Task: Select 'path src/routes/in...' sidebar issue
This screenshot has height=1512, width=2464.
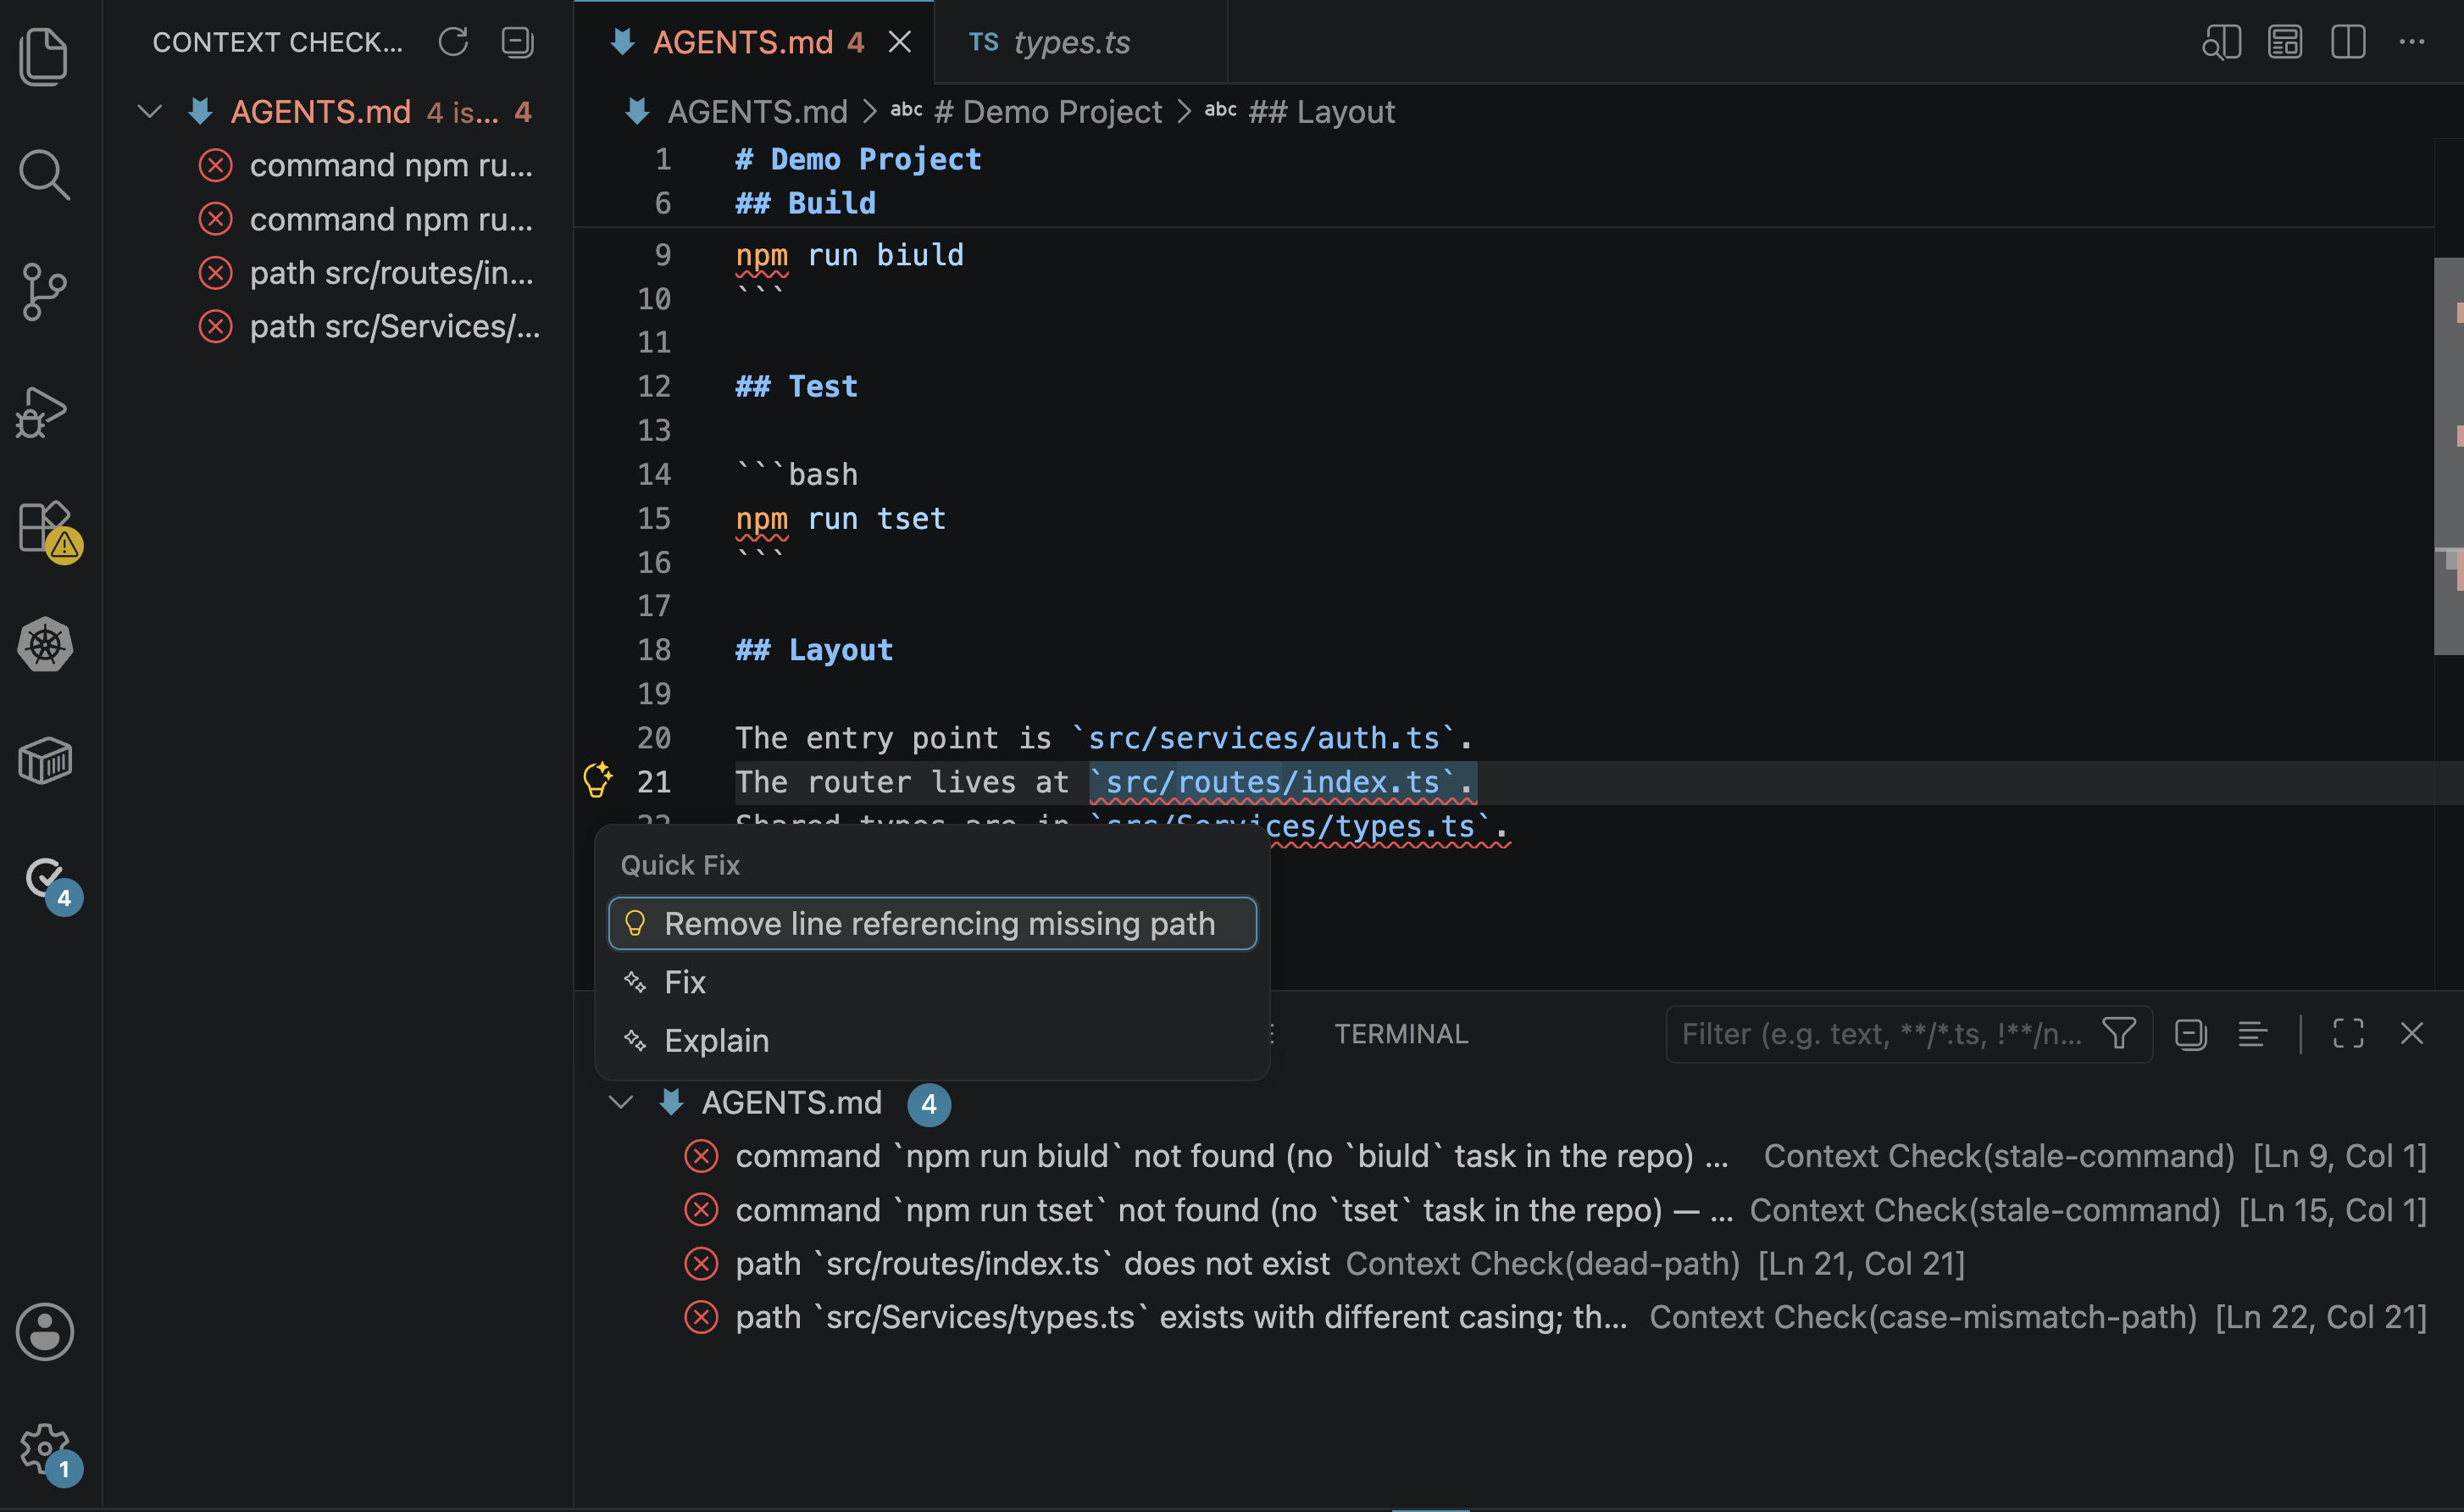Action: [340, 273]
